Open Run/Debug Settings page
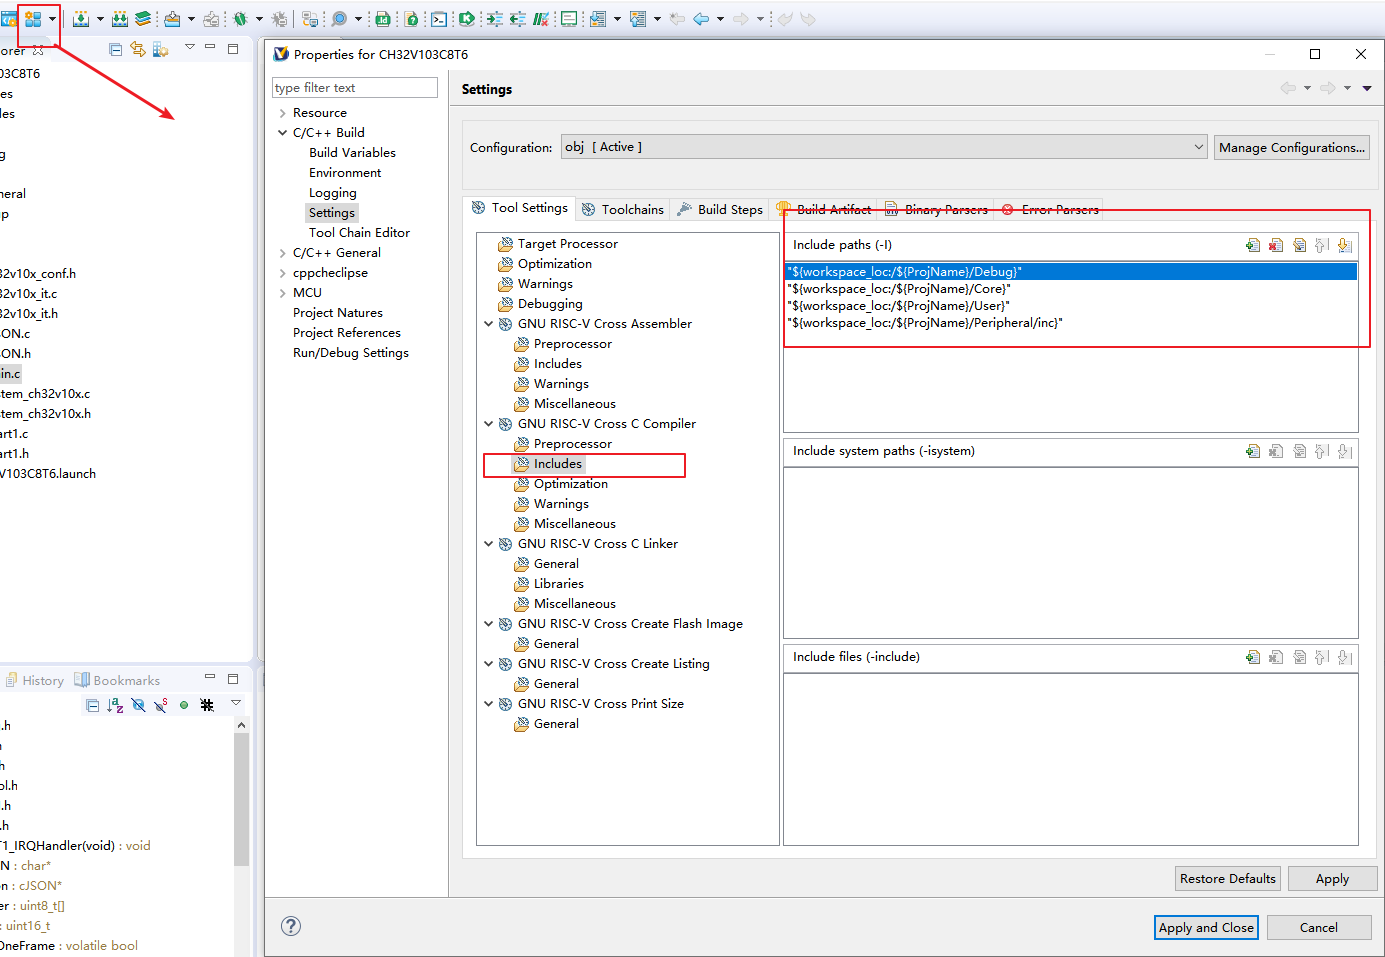Viewport: 1385px width, 957px height. [350, 353]
